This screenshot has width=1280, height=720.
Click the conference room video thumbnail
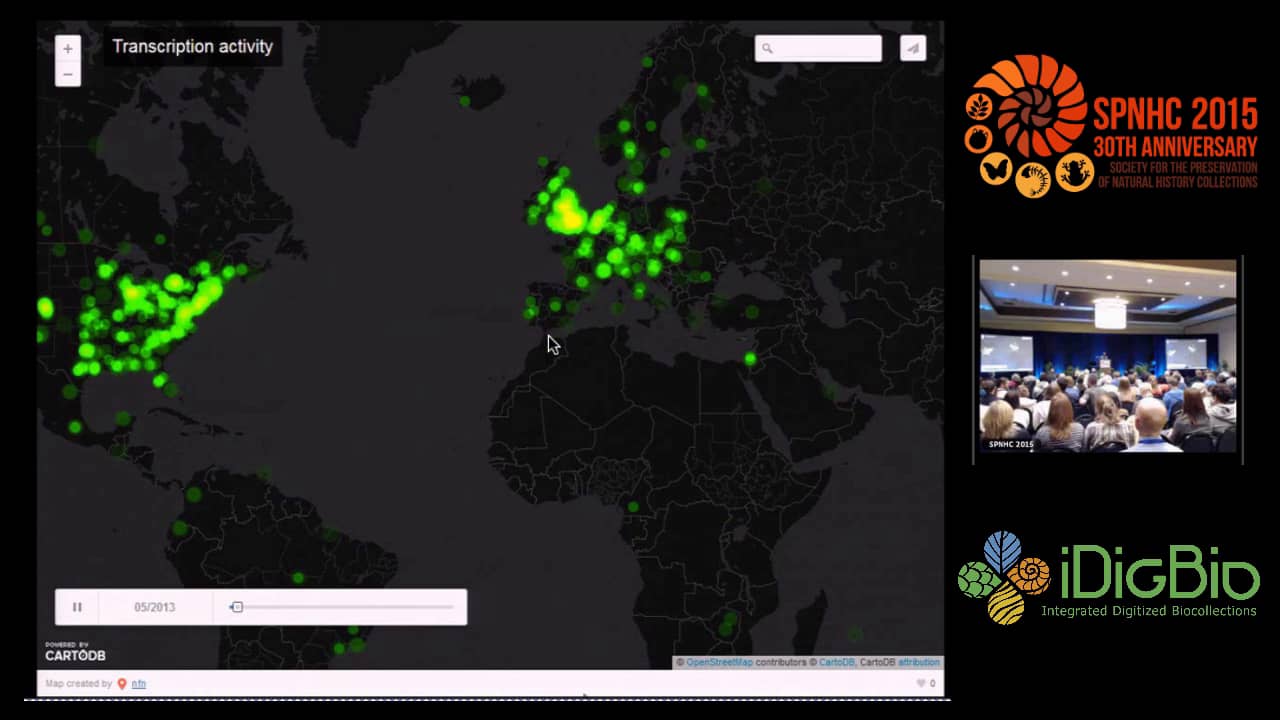(1108, 356)
